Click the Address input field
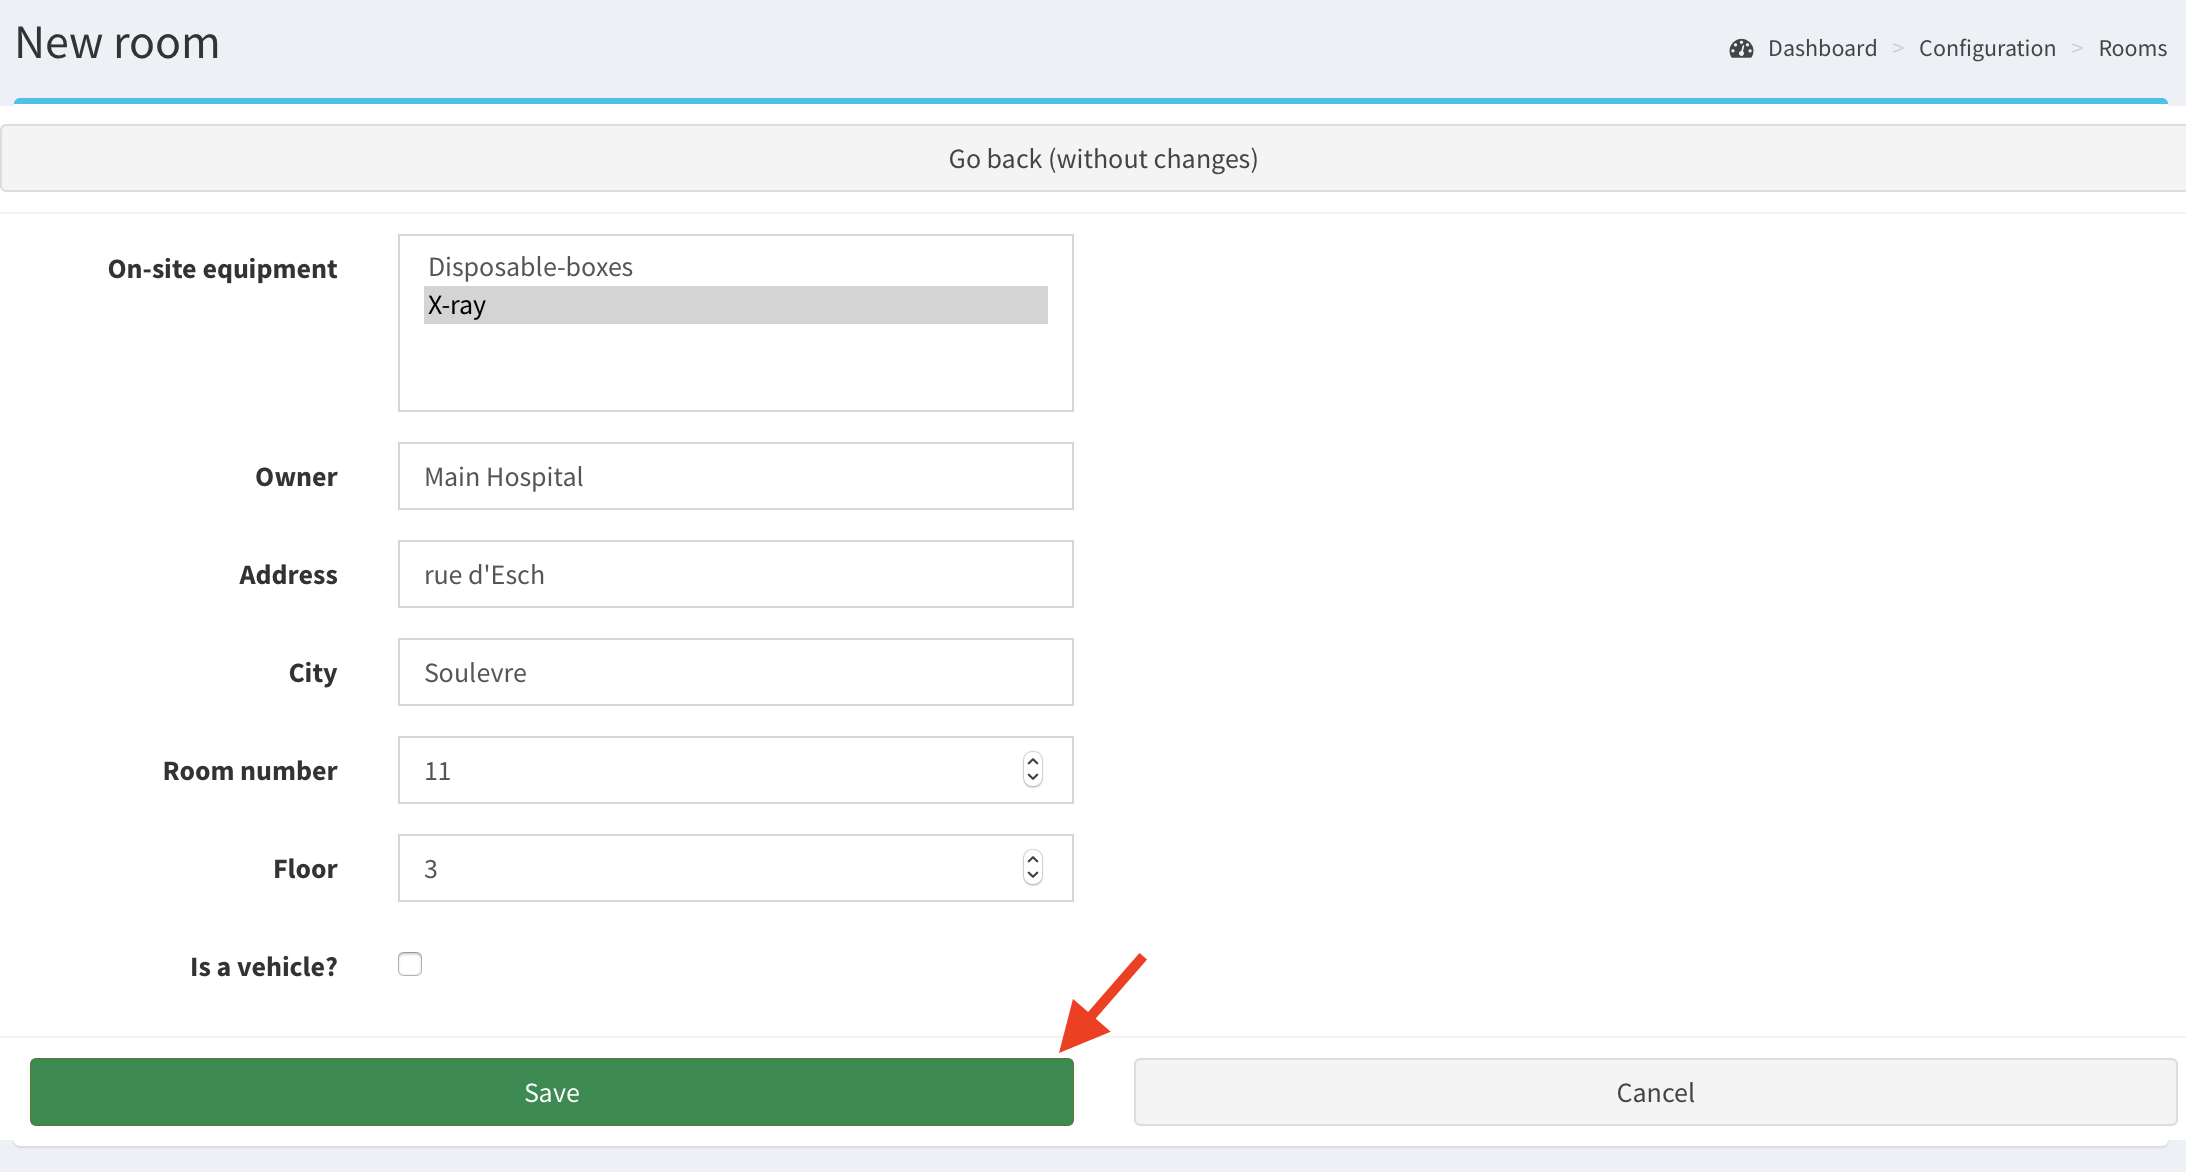2186x1172 pixels. coord(734,575)
